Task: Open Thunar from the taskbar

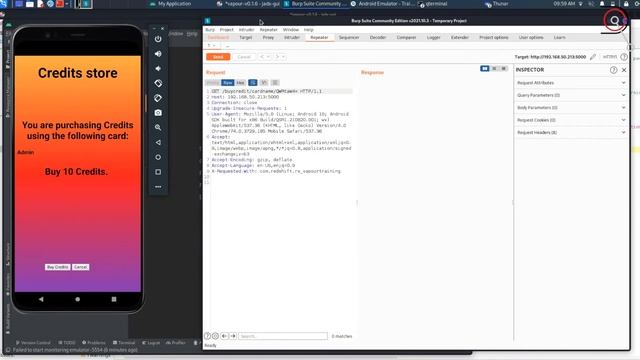Action: coord(496,4)
